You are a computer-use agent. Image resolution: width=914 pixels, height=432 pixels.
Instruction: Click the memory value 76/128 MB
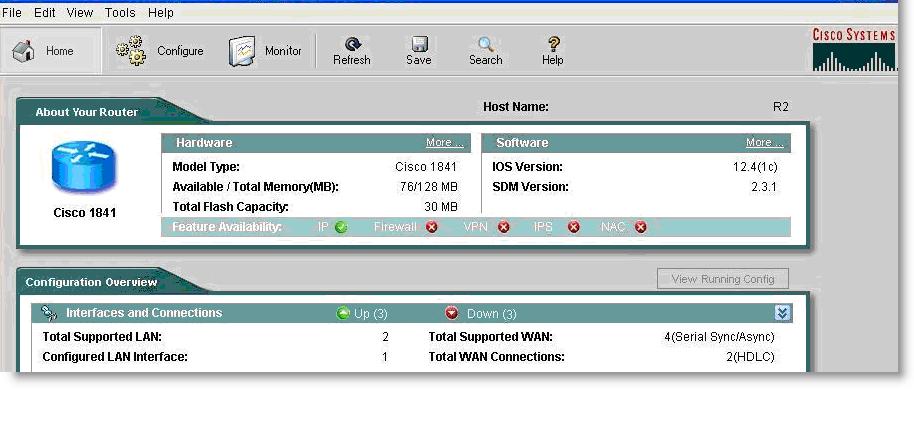pos(429,187)
